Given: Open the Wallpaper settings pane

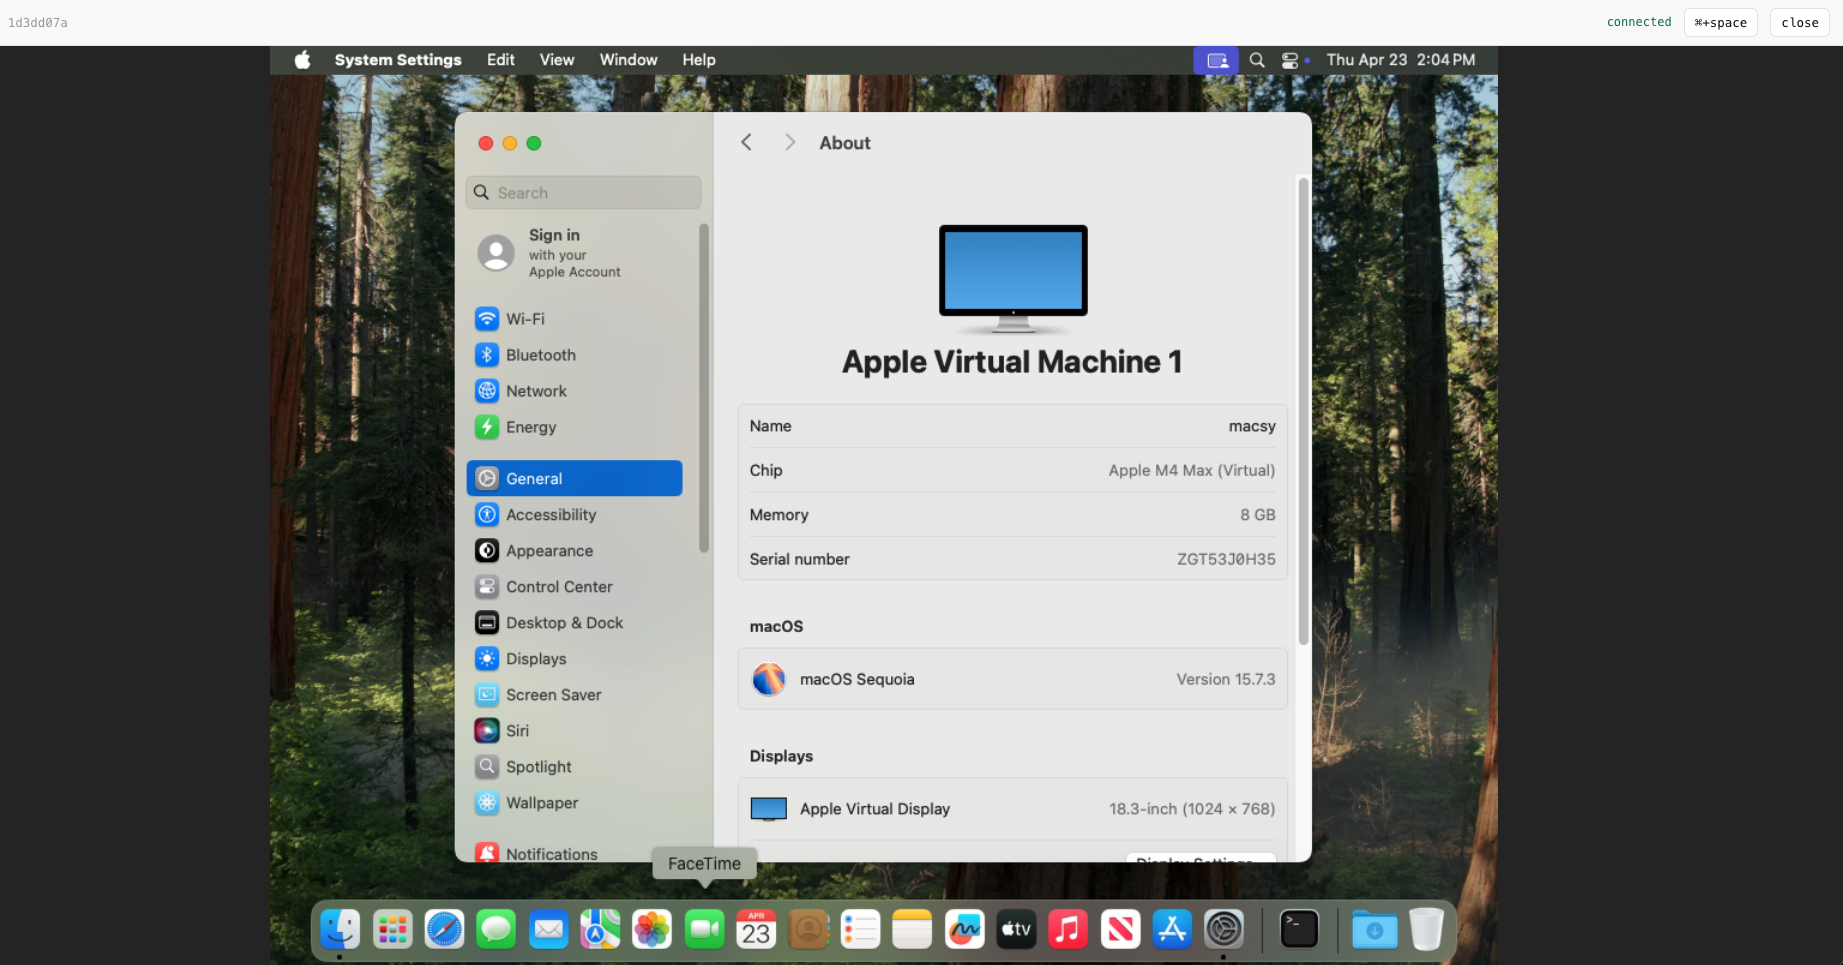Looking at the screenshot, I should (x=541, y=803).
